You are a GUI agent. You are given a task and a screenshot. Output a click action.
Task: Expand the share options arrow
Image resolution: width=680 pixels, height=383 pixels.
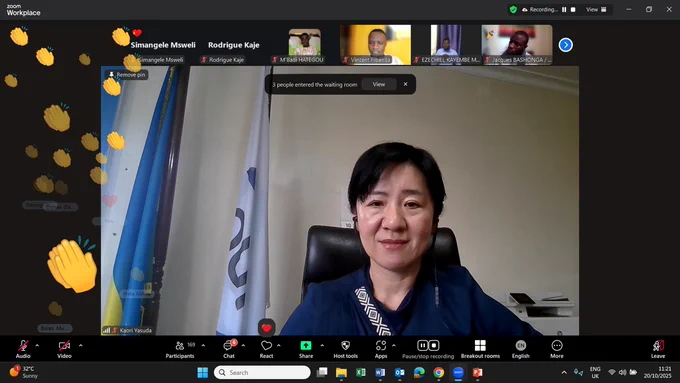click(322, 346)
